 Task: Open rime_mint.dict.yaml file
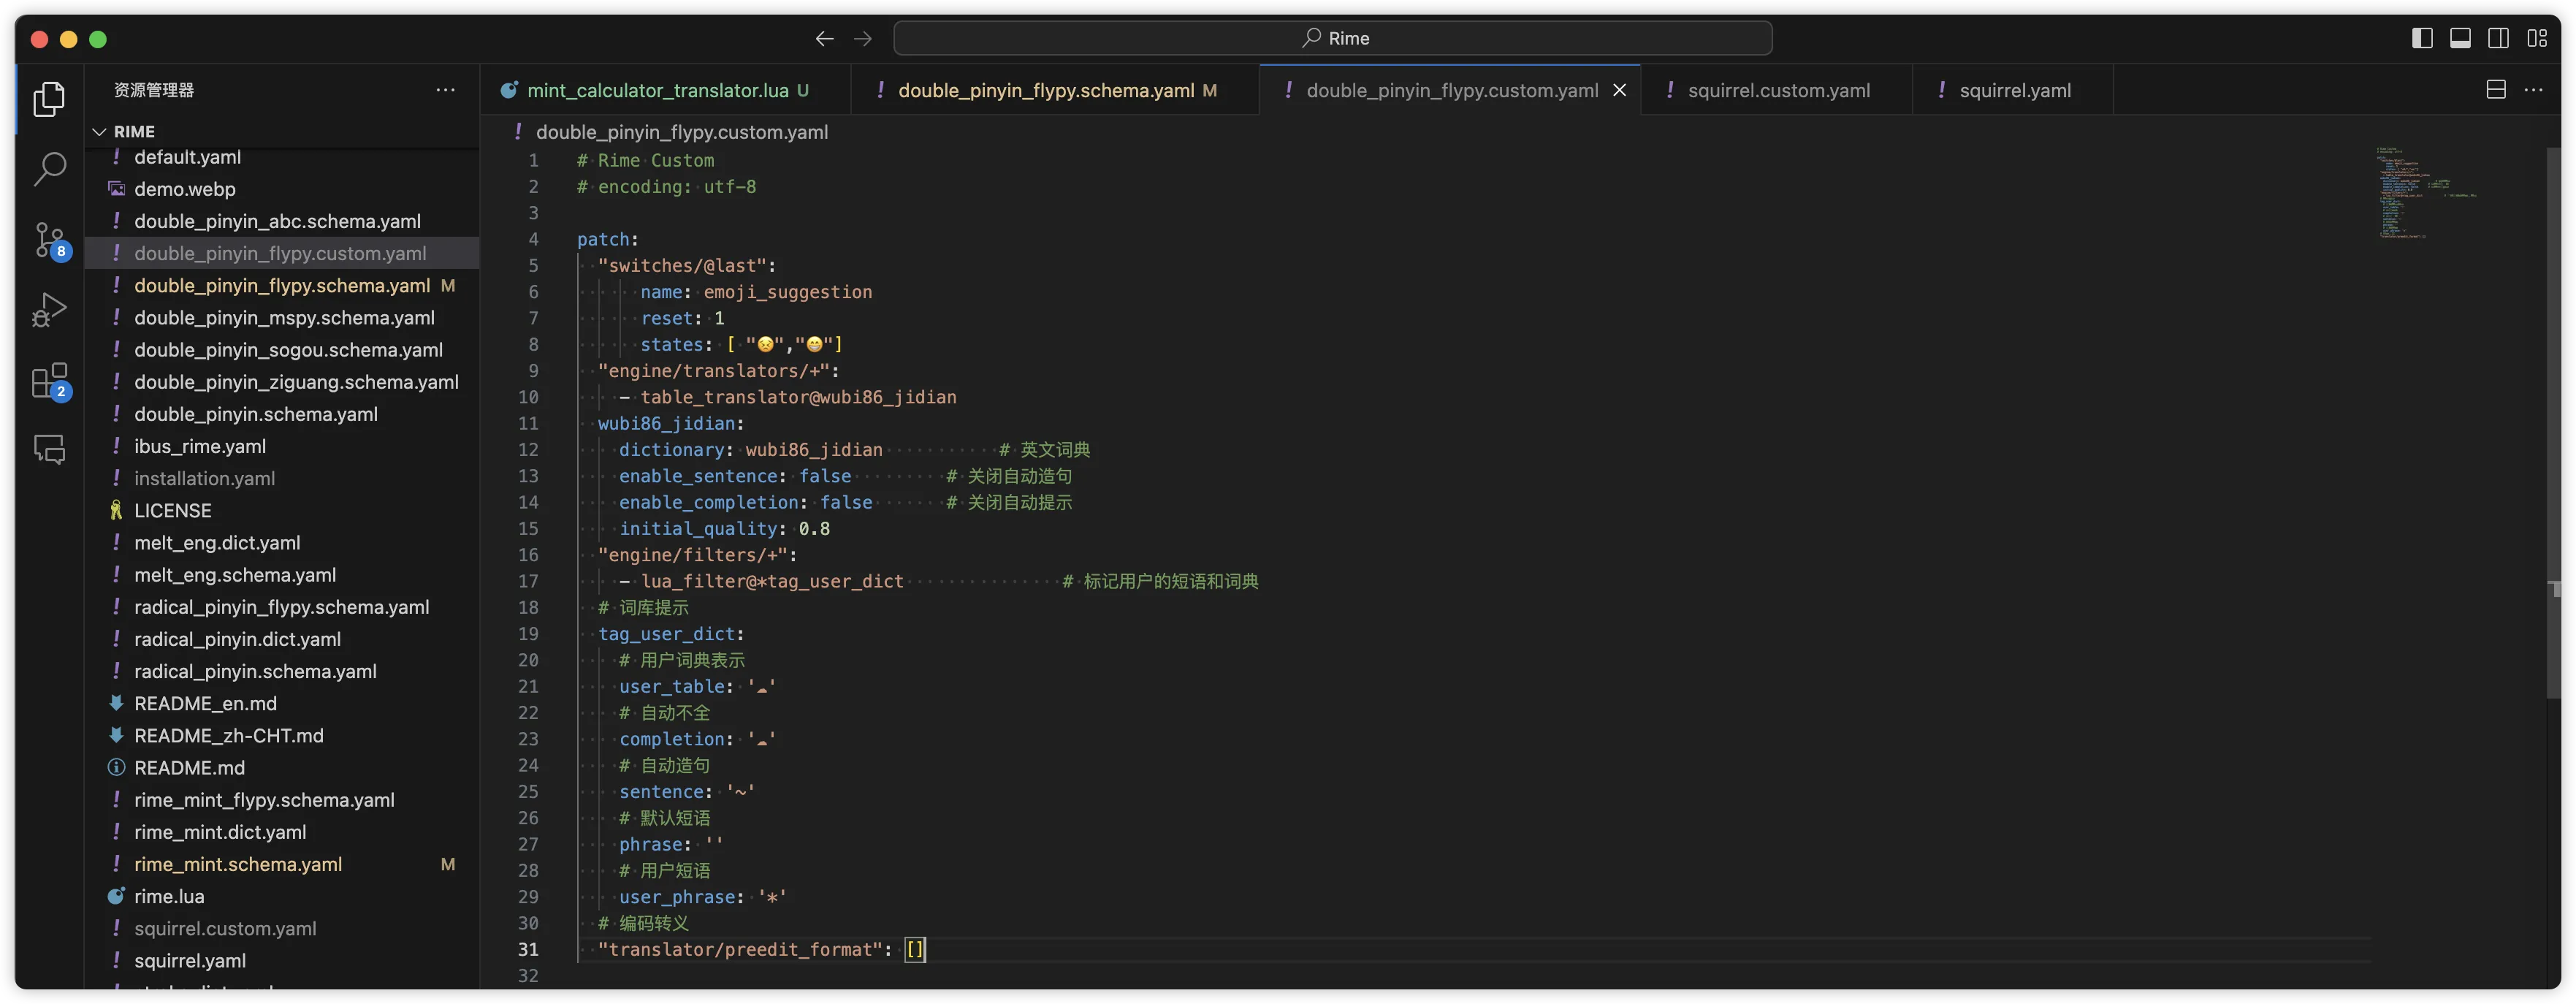pos(220,831)
